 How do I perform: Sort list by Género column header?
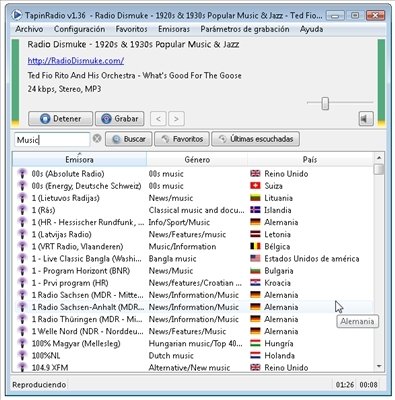coord(197,159)
